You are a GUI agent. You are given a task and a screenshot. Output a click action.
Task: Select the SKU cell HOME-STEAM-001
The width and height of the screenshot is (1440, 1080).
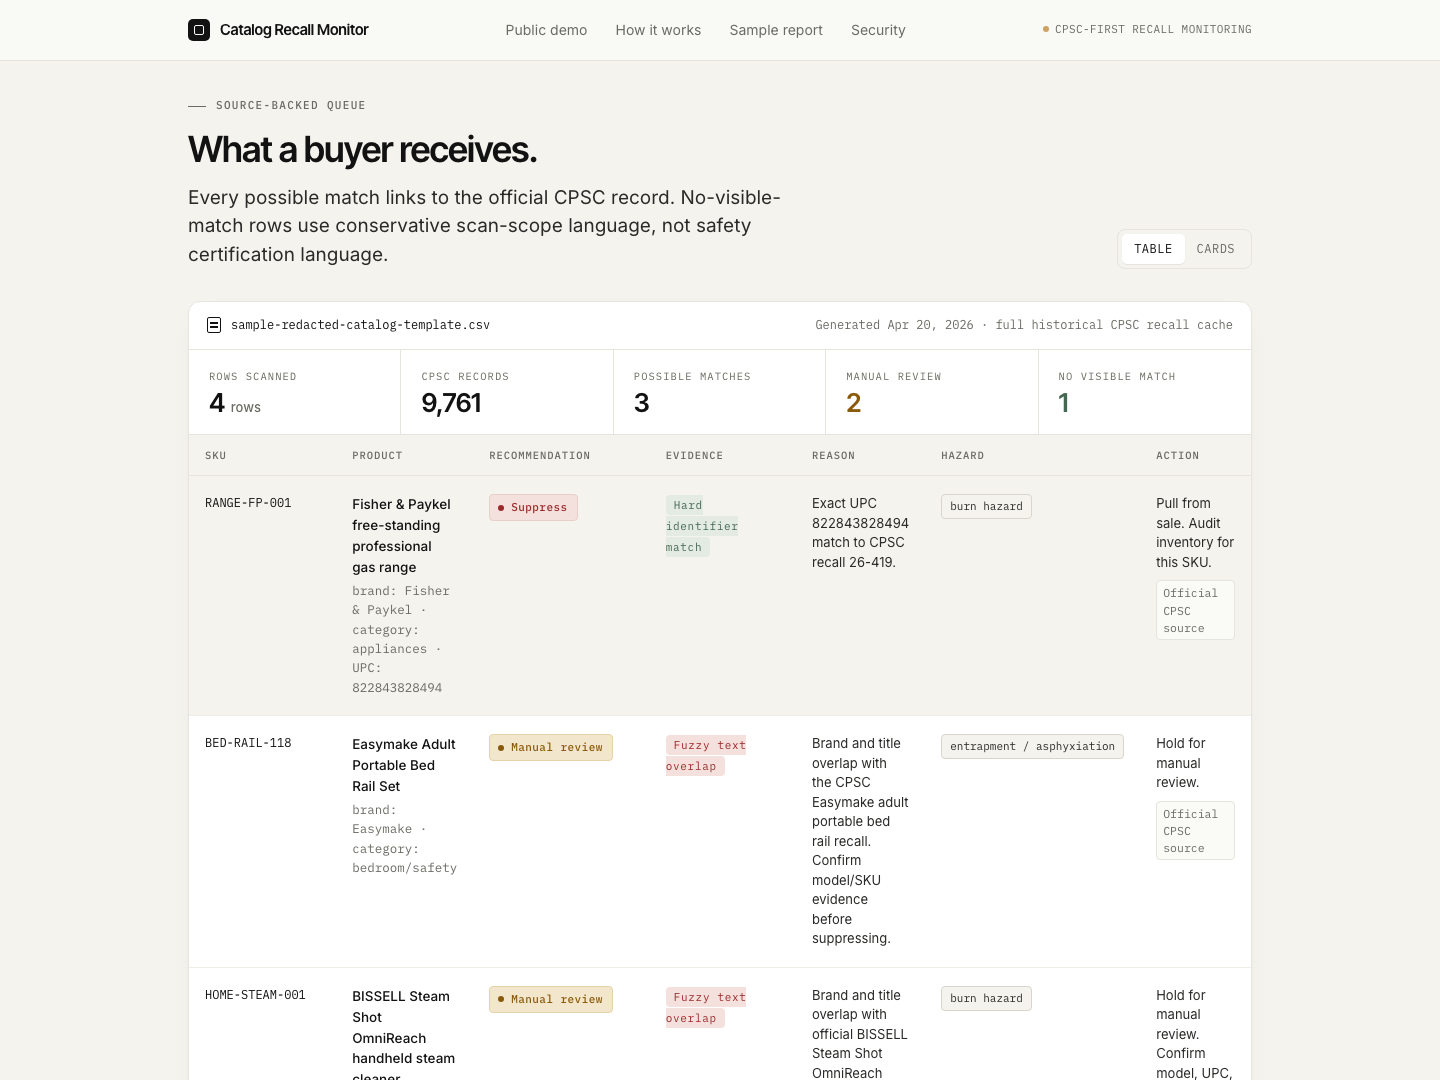[x=255, y=995]
